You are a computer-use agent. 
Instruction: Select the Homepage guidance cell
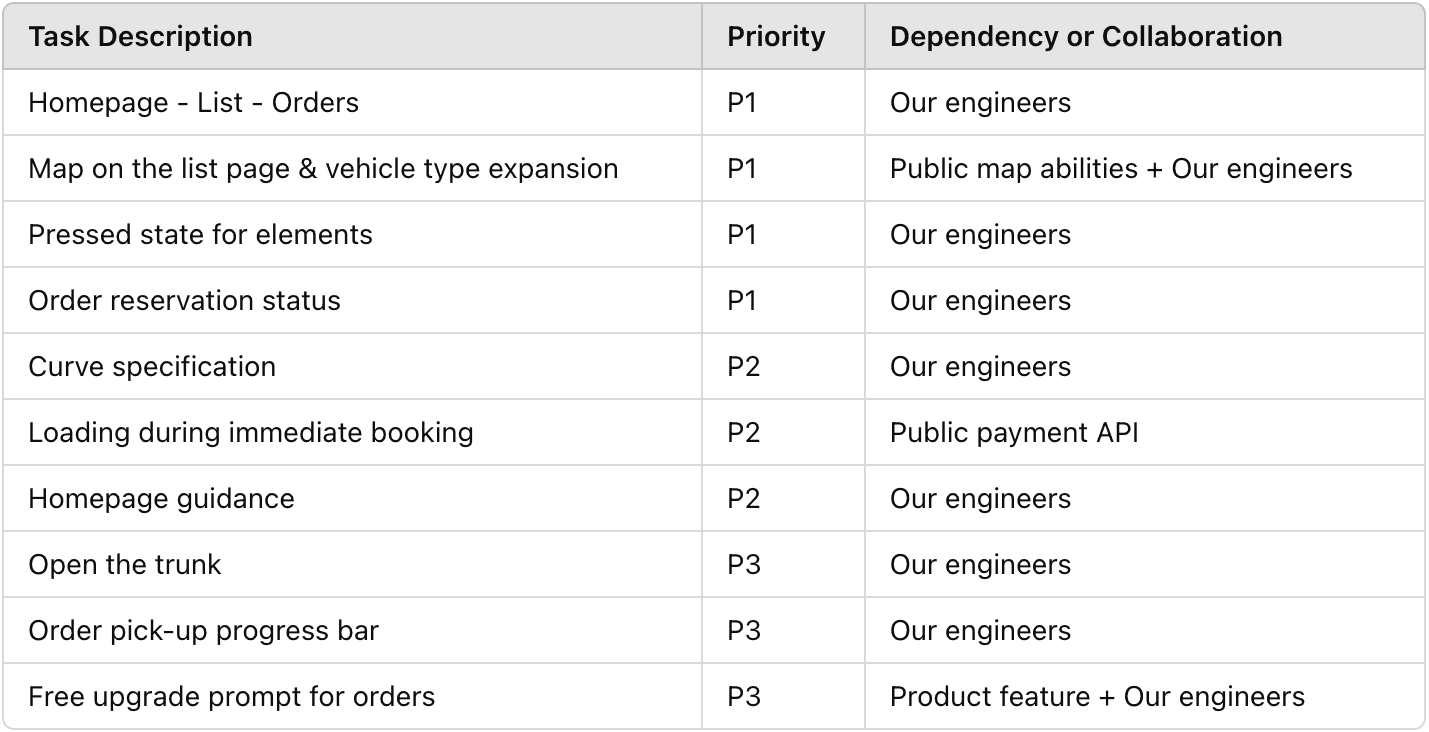click(x=352, y=498)
